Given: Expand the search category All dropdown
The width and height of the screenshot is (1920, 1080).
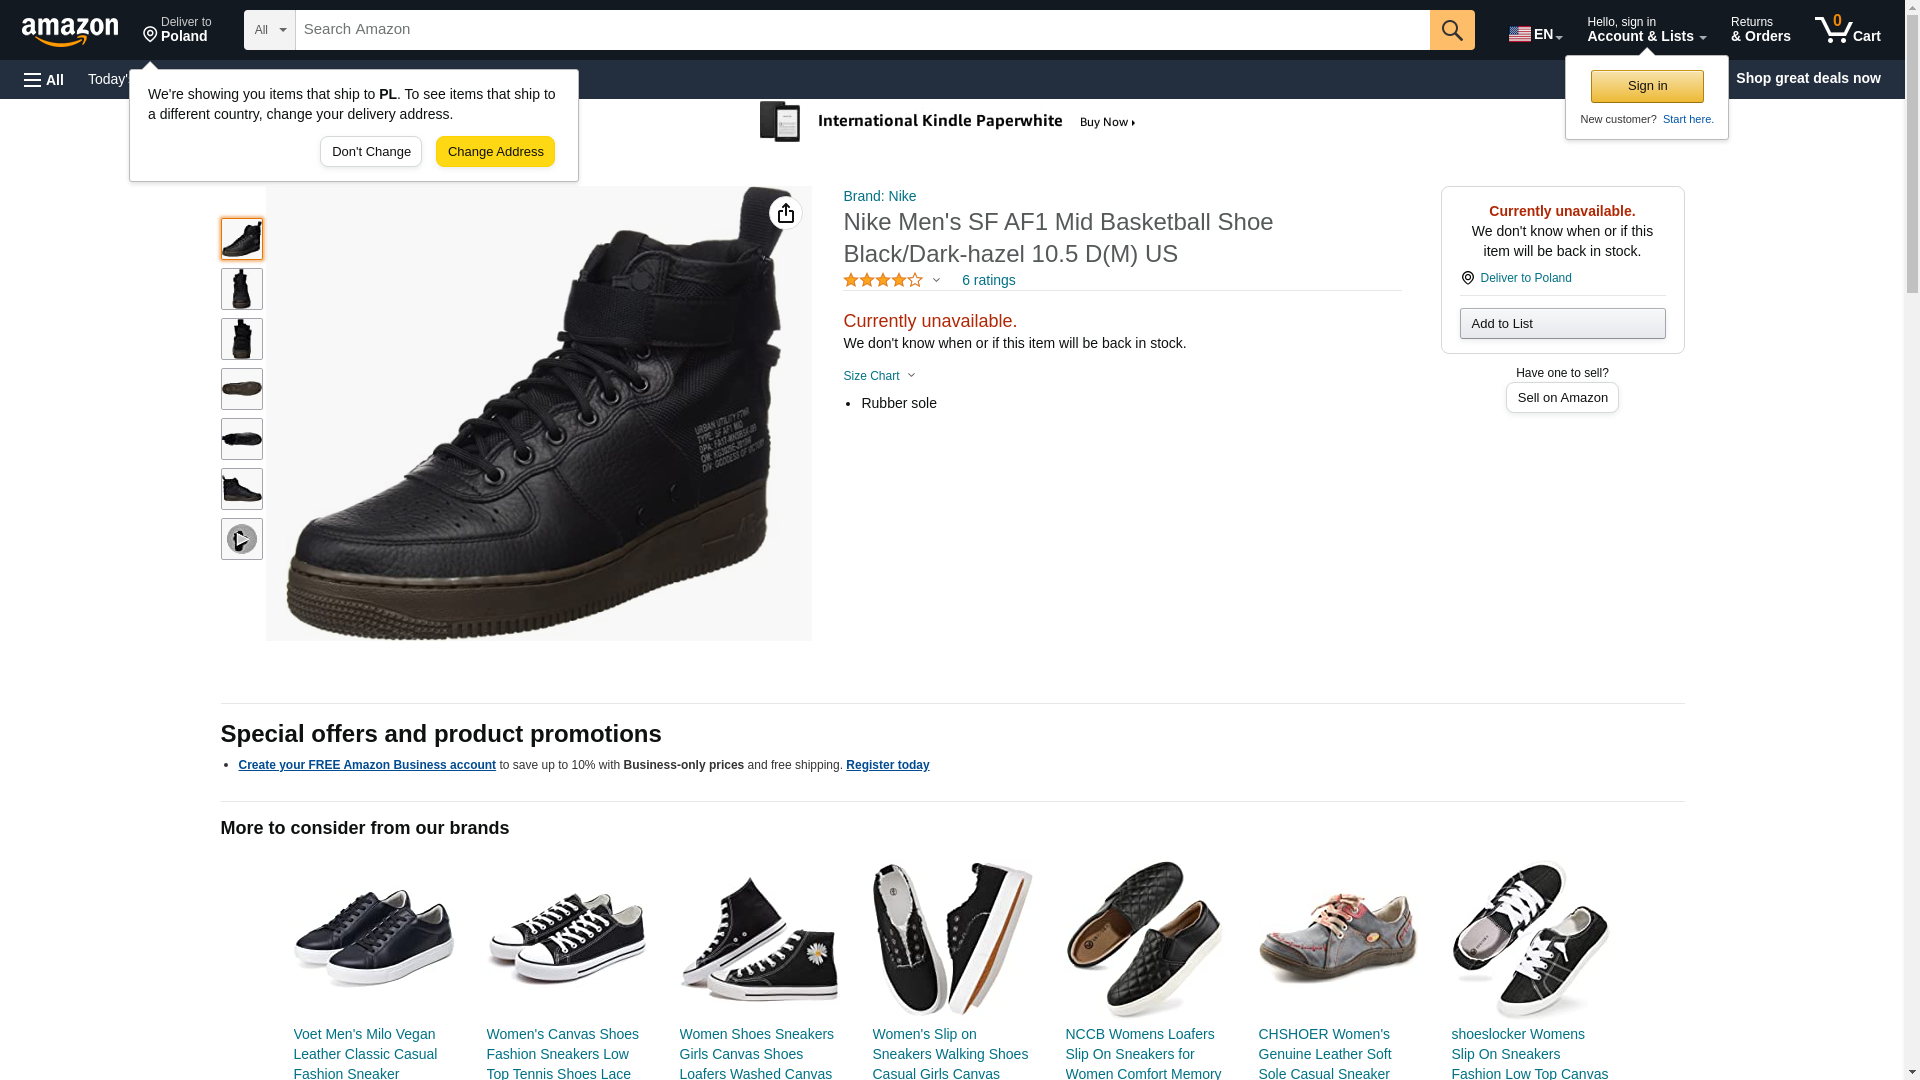Looking at the screenshot, I should pyautogui.click(x=270, y=30).
